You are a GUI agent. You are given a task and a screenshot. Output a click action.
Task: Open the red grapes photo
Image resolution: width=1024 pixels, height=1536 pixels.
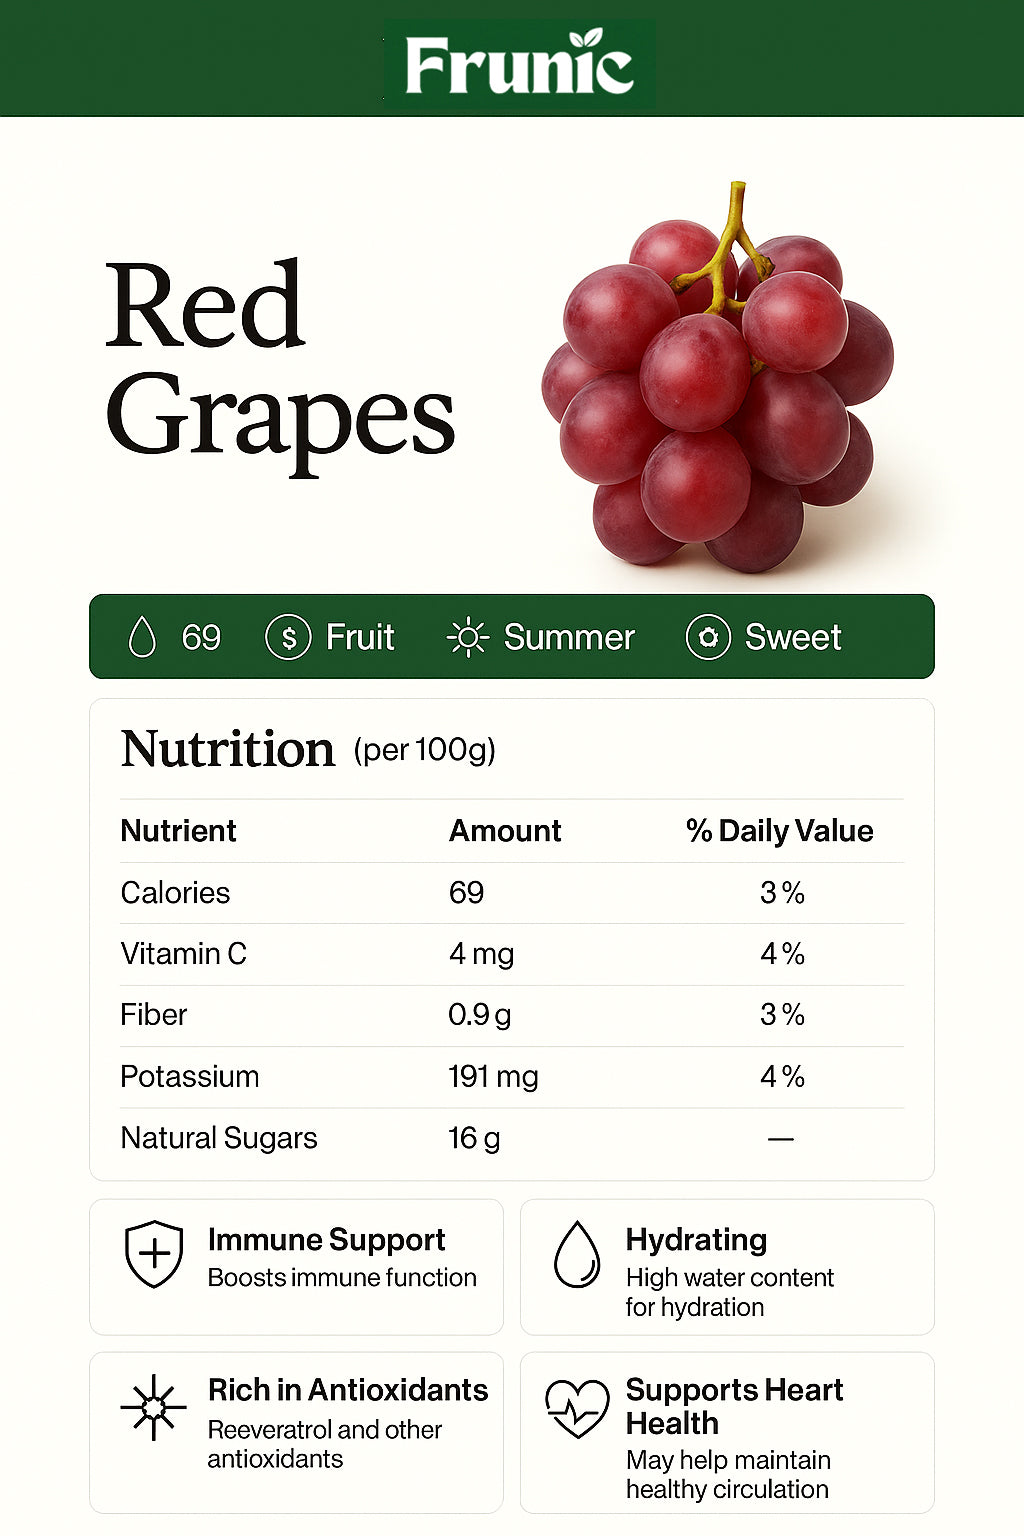716,390
